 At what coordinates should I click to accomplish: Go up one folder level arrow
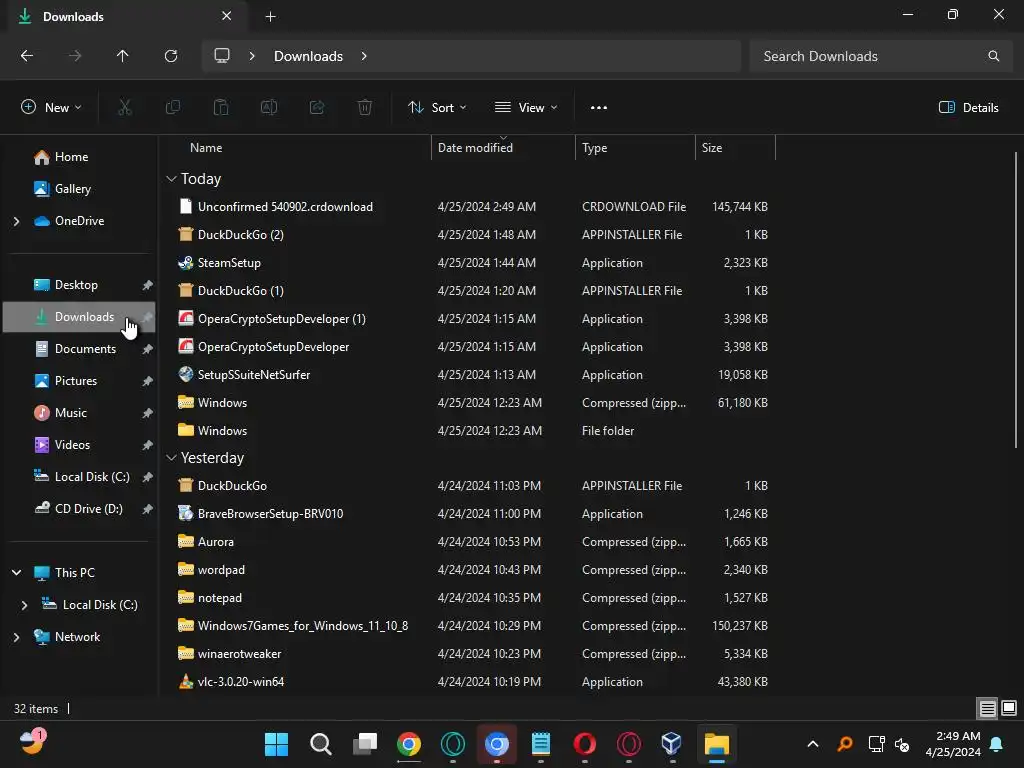tap(122, 56)
